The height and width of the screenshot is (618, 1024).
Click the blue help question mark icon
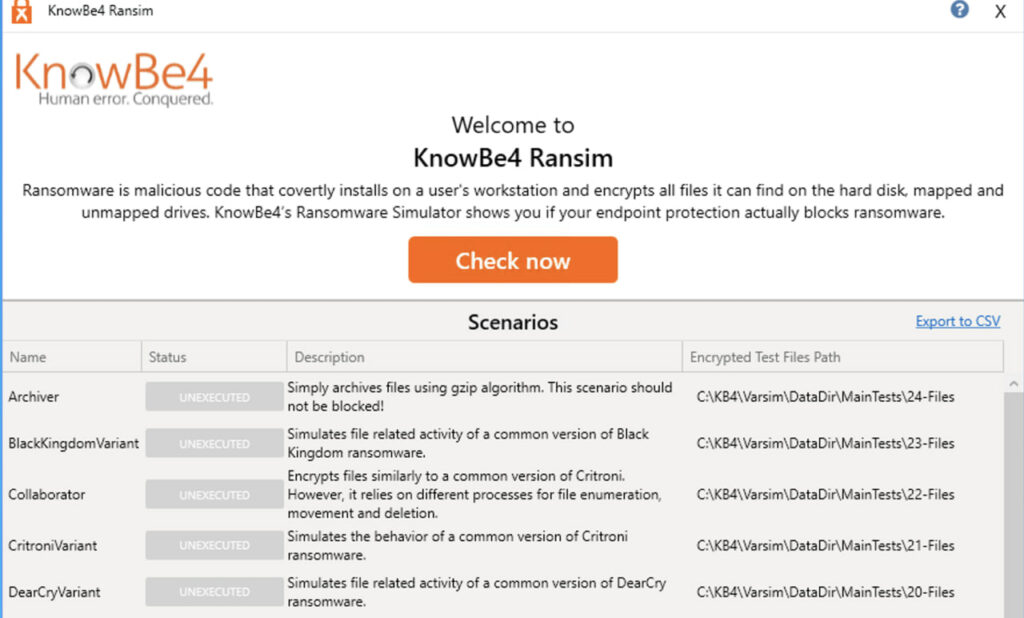pyautogui.click(x=959, y=10)
